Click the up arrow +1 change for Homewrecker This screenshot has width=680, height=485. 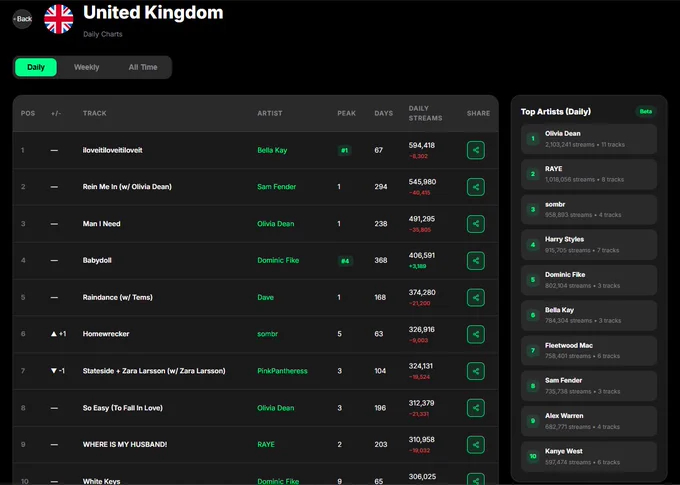pyautogui.click(x=59, y=334)
